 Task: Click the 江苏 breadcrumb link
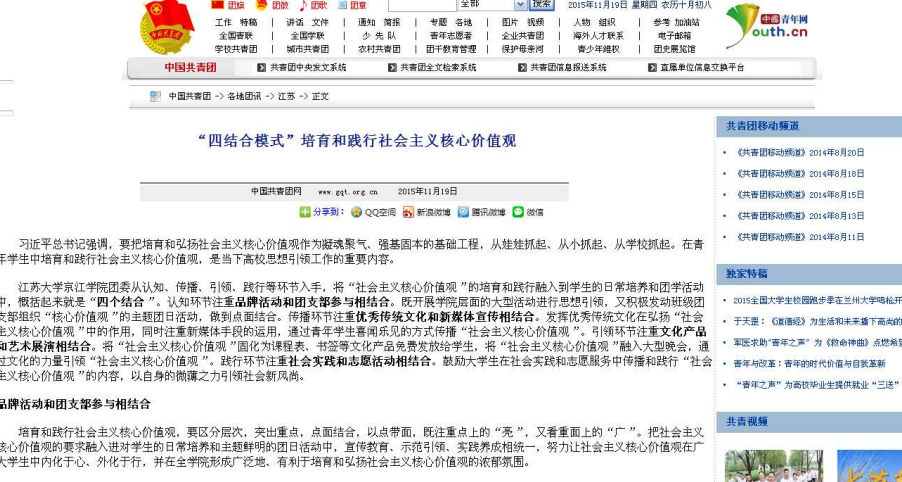(286, 97)
